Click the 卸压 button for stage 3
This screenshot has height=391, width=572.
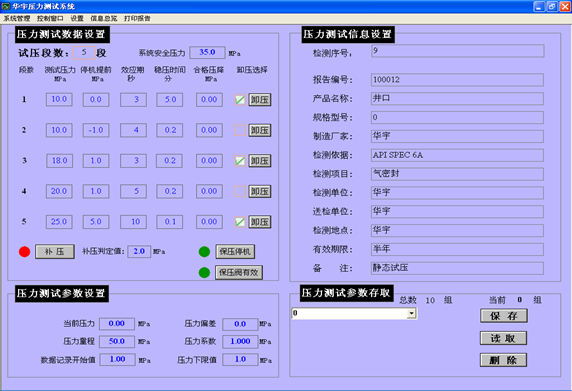pyautogui.click(x=260, y=161)
